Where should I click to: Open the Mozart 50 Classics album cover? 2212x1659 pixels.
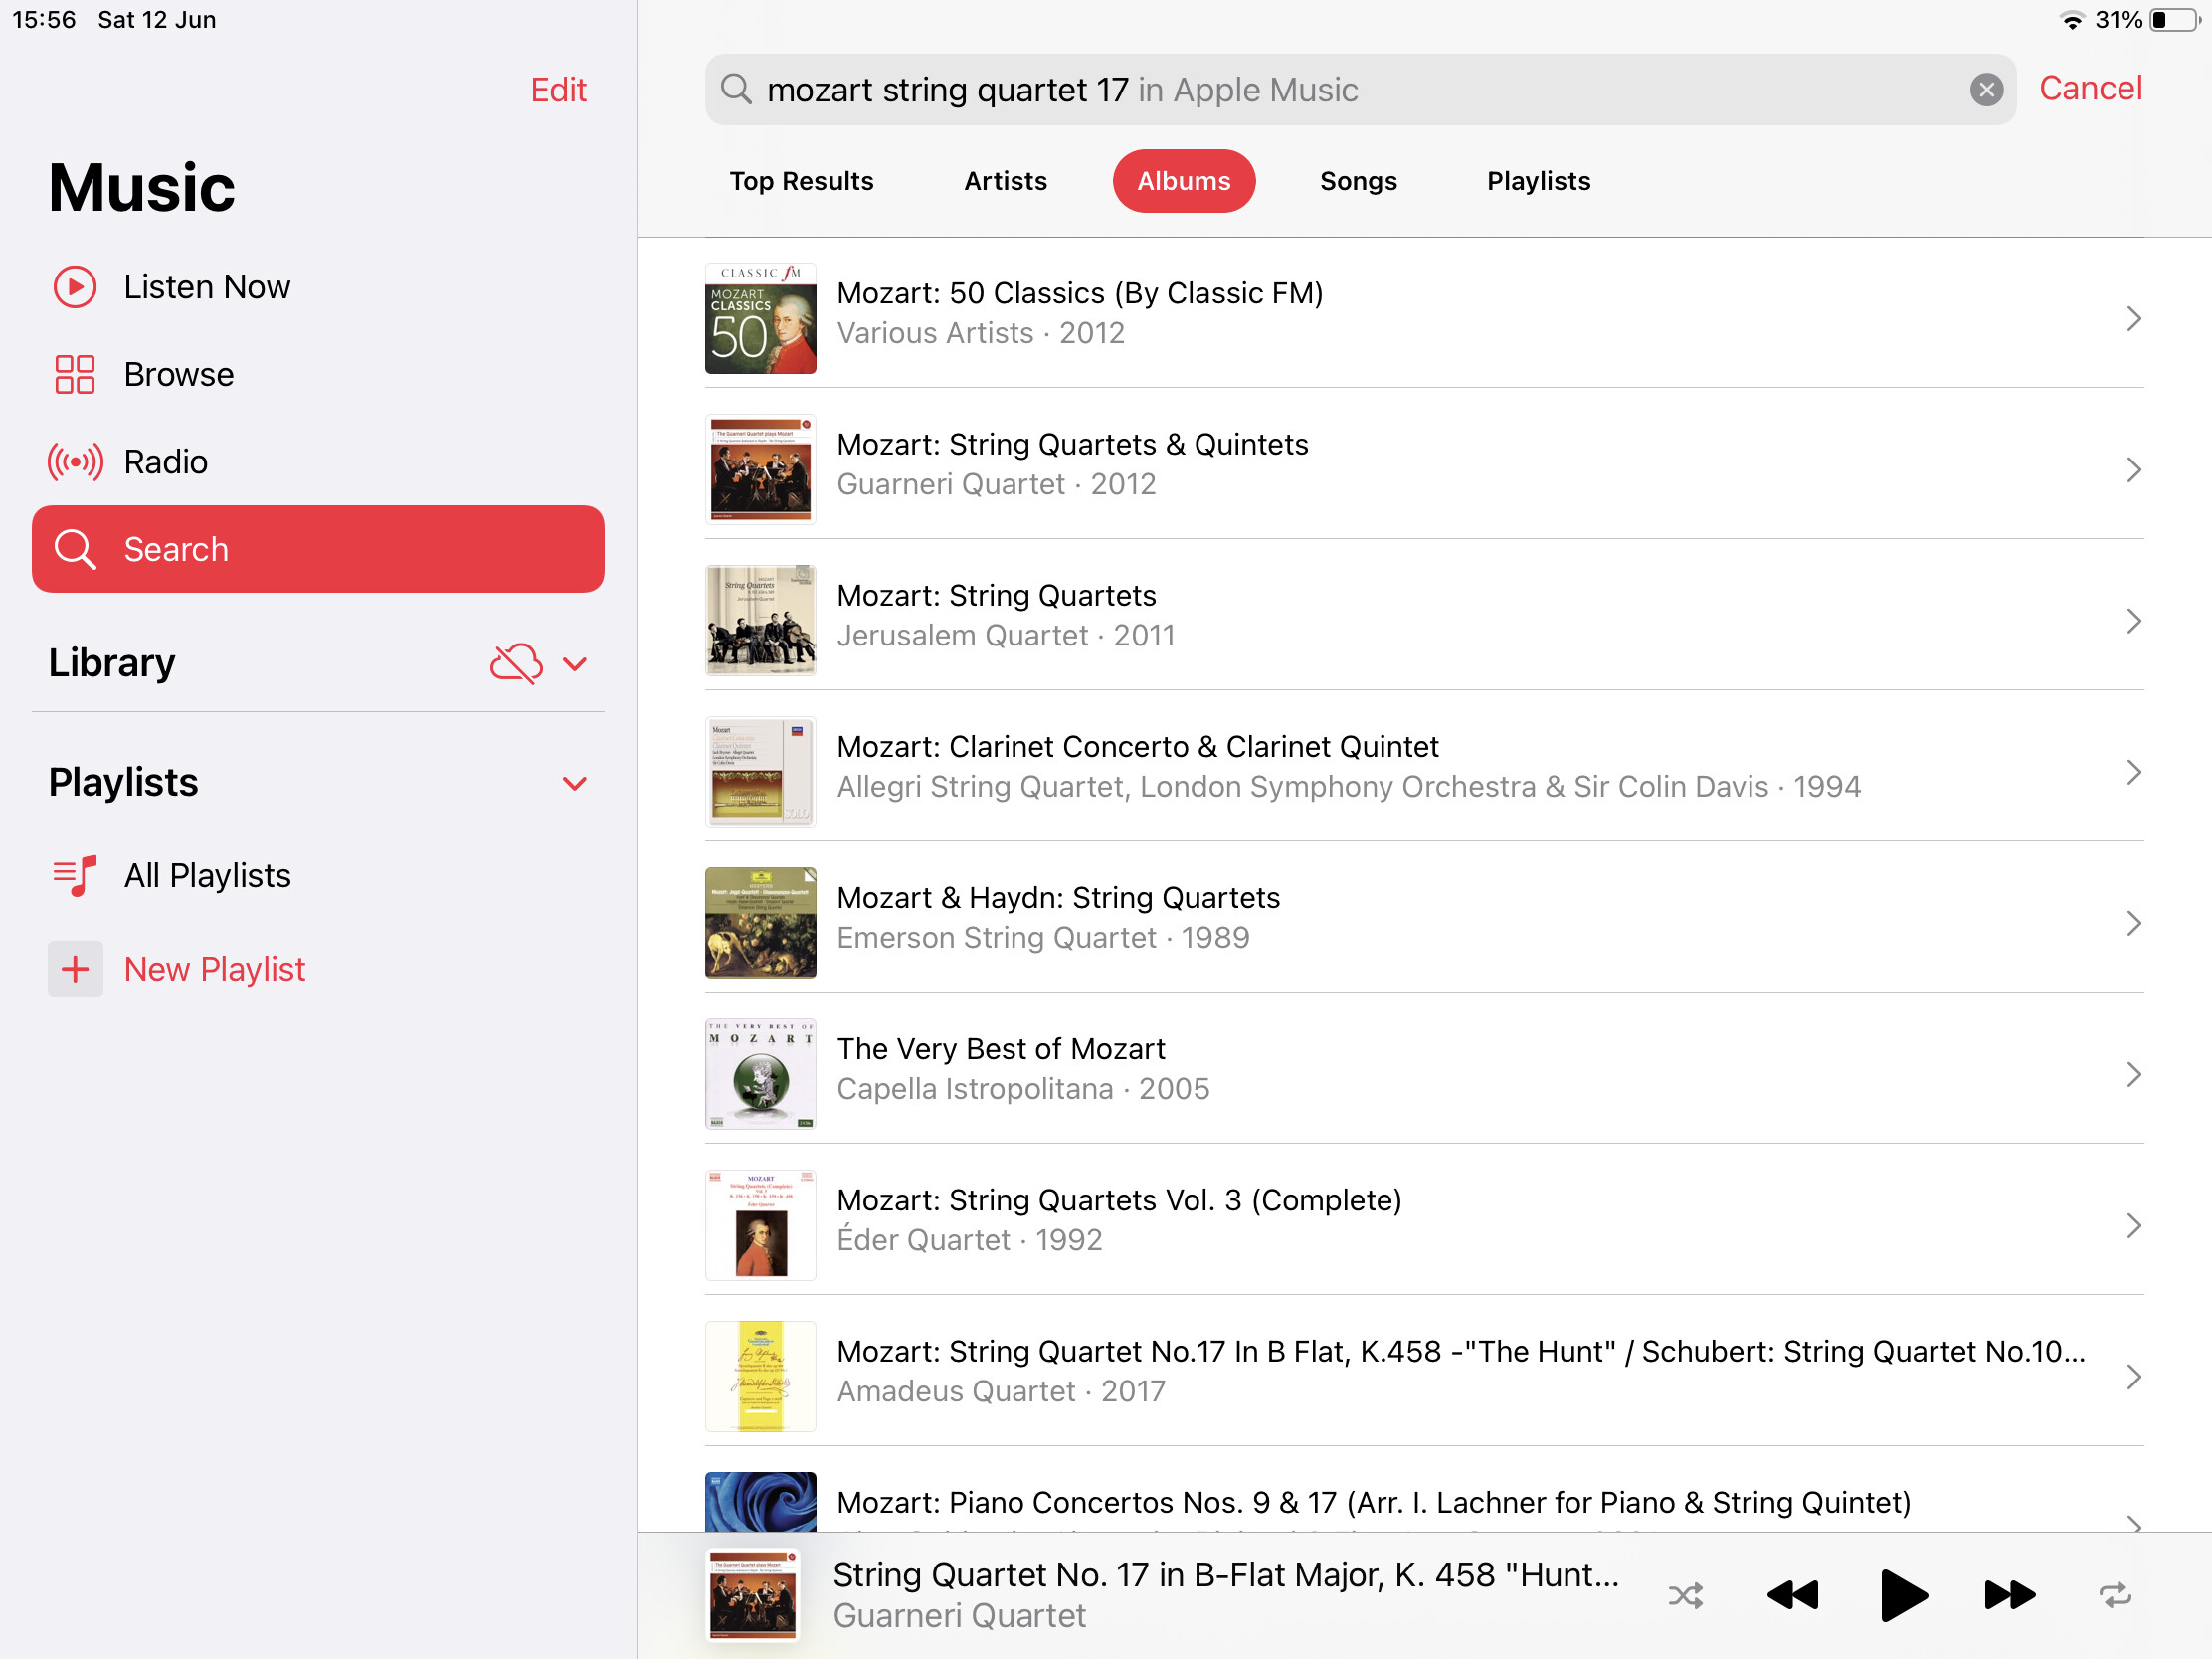[x=760, y=319]
